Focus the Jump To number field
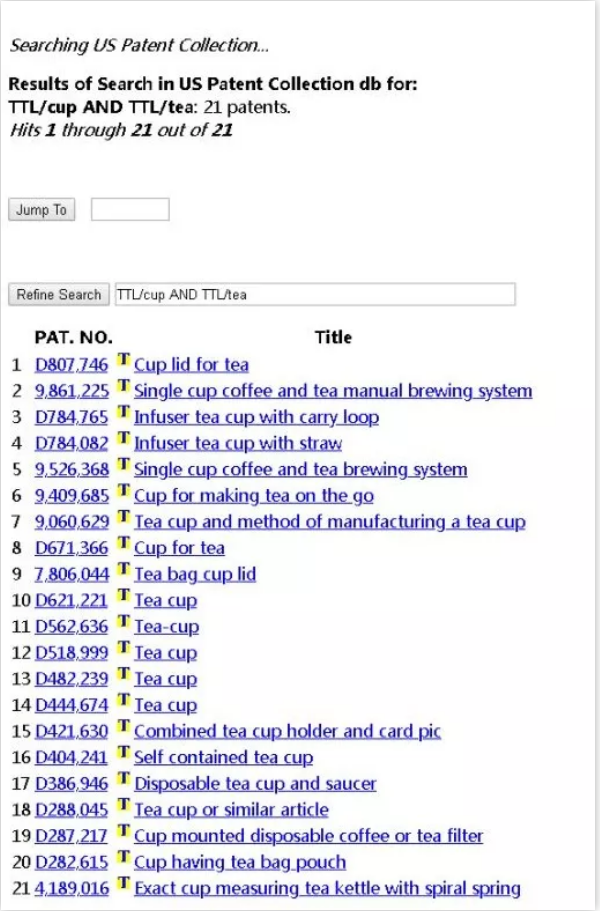The image size is (600, 911). [130, 210]
